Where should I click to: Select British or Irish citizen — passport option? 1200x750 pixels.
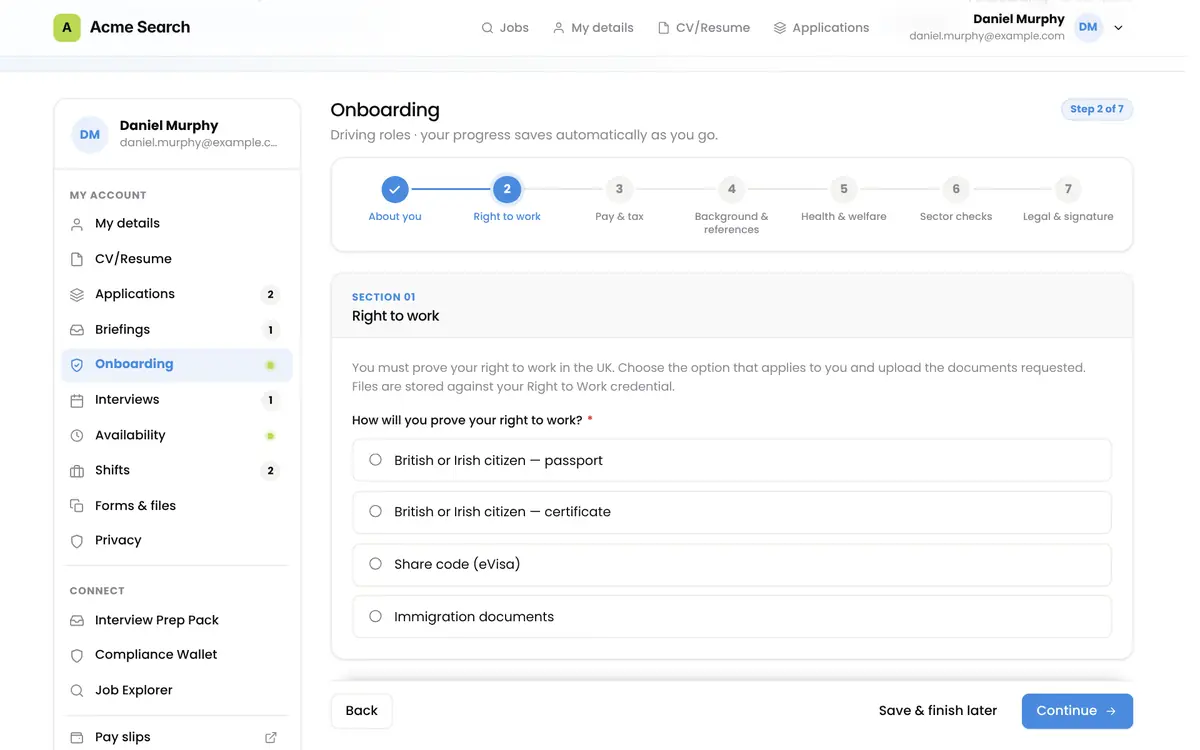pyautogui.click(x=732, y=460)
